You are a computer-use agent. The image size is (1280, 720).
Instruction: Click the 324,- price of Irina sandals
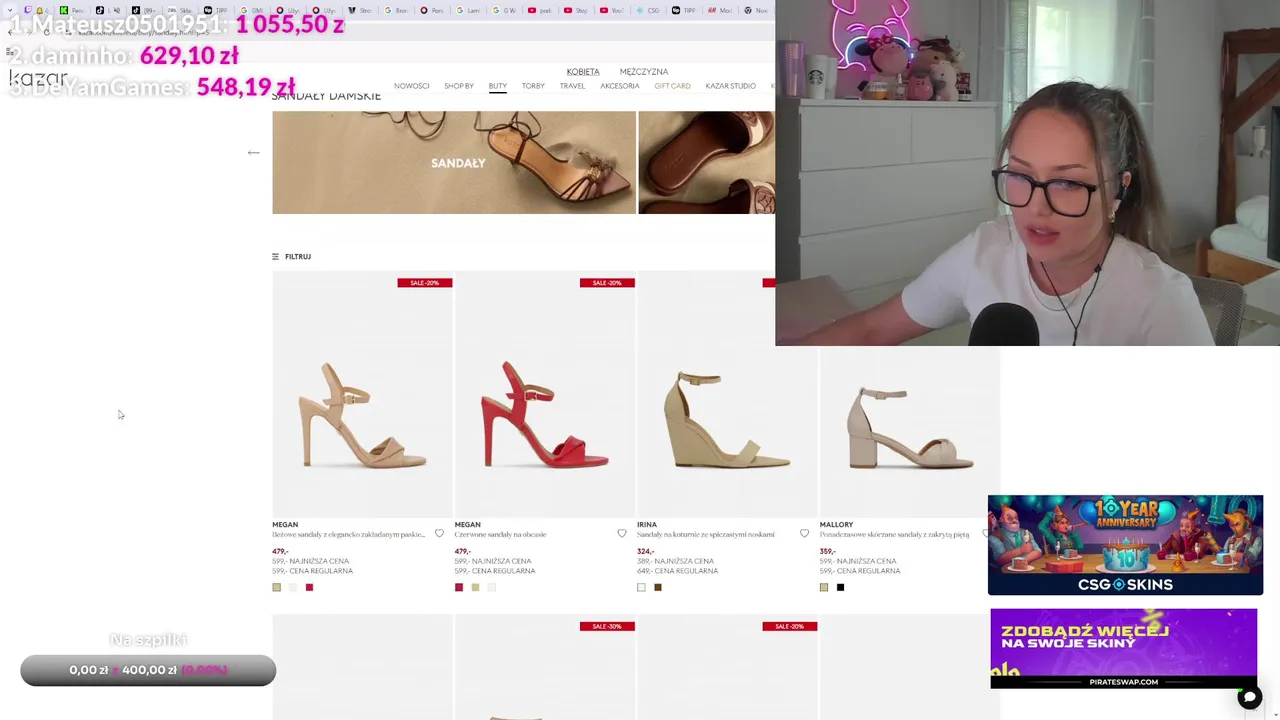coord(645,551)
